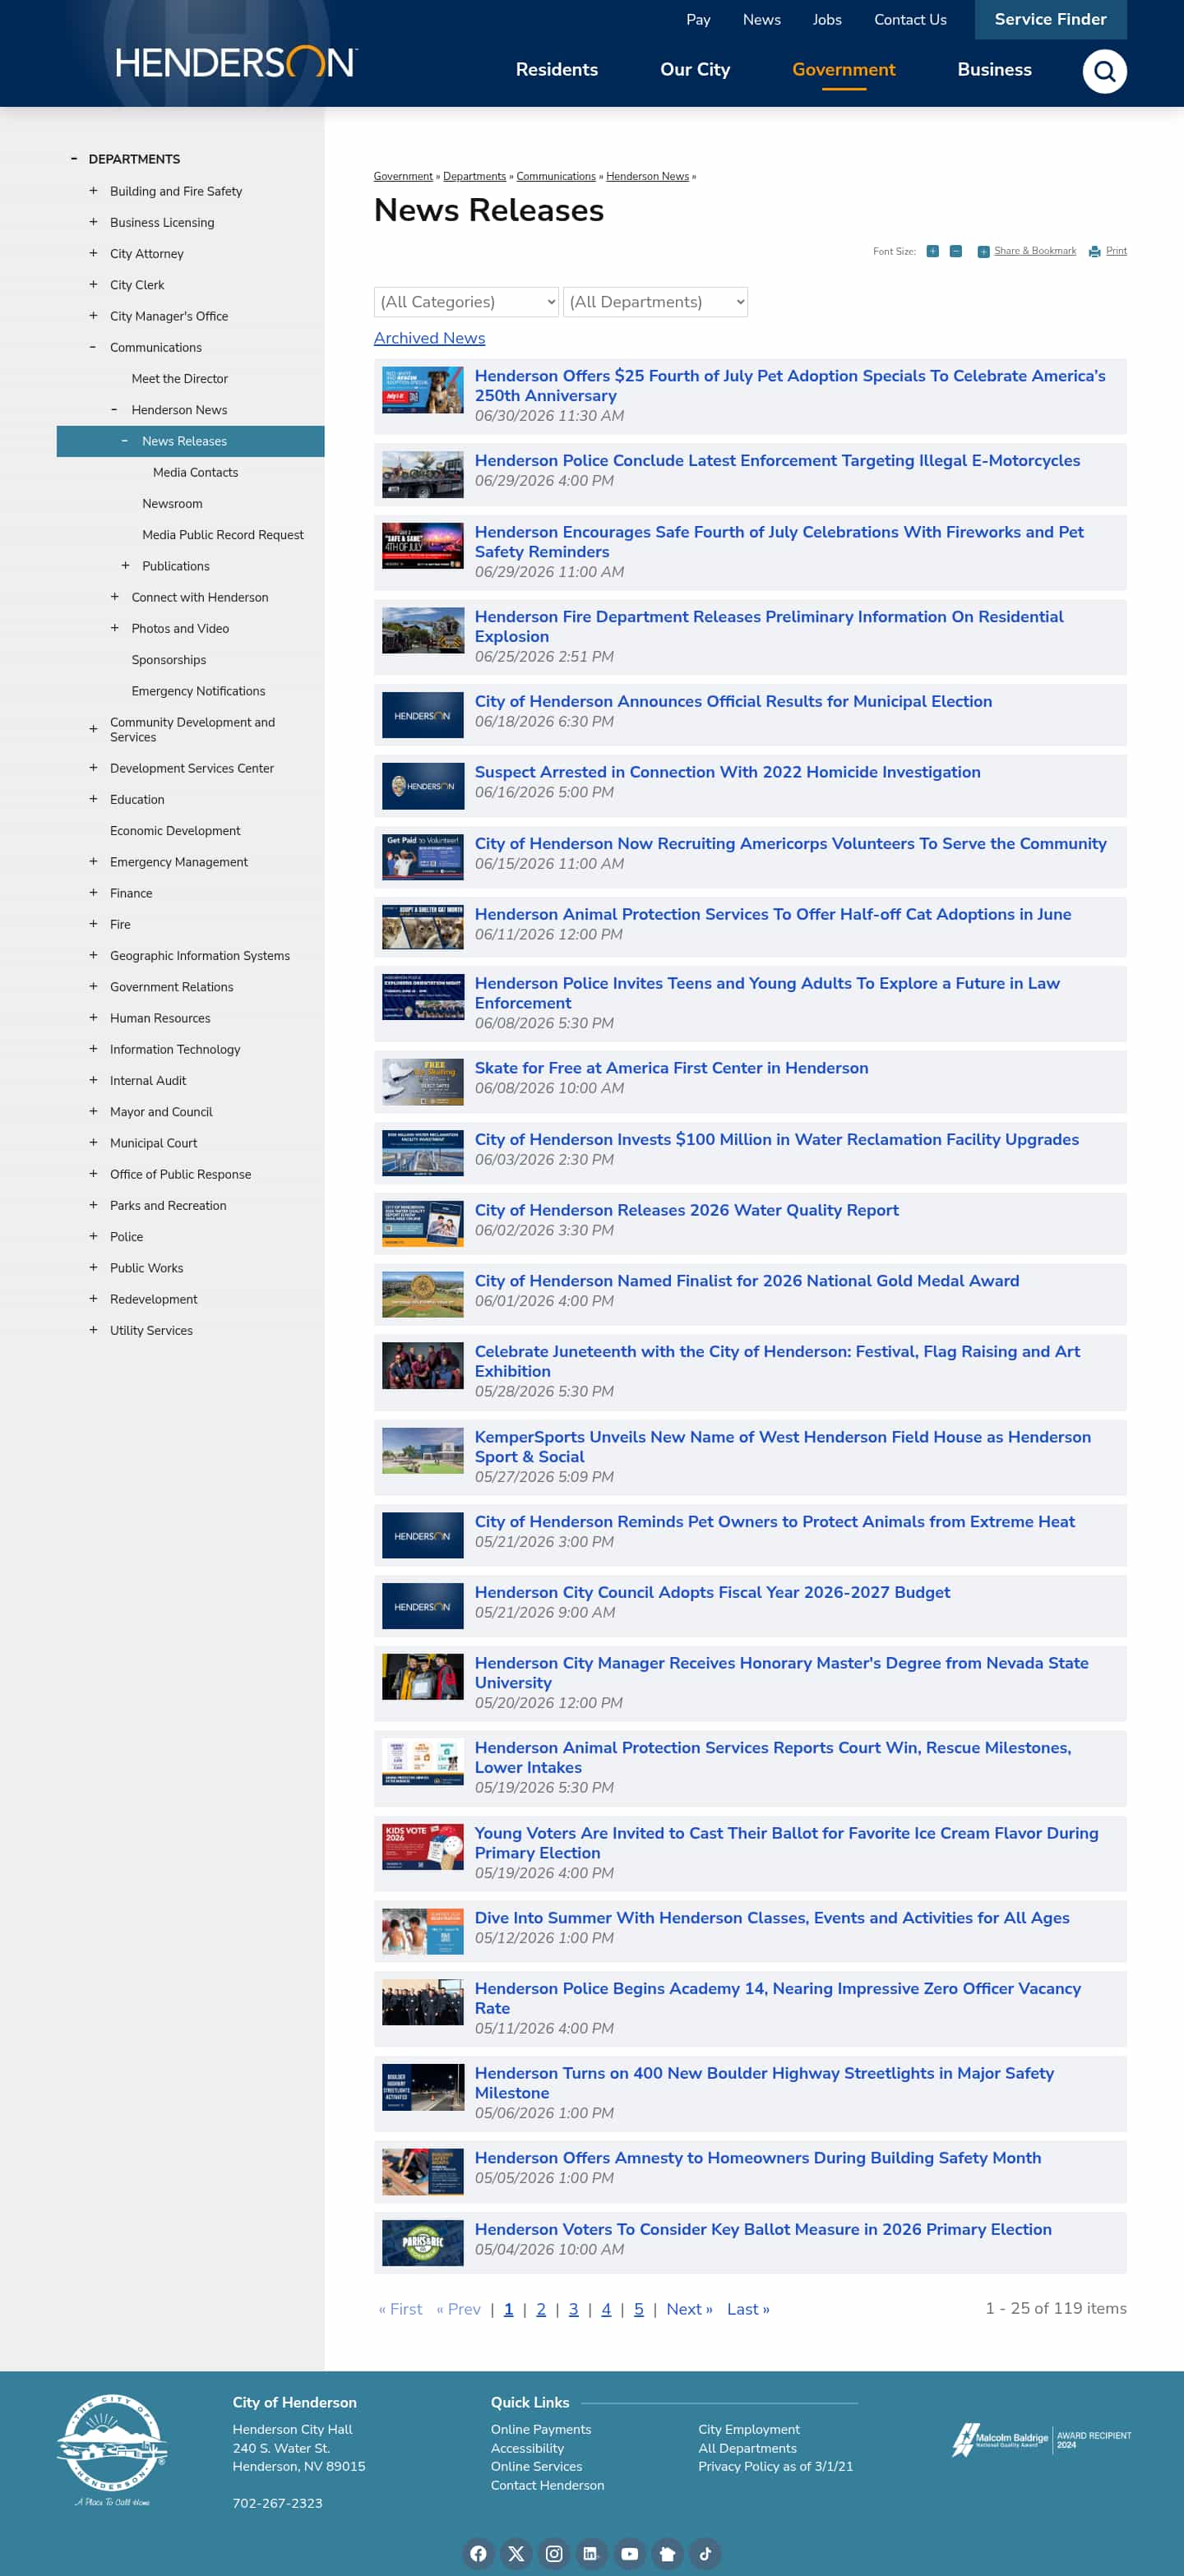Image resolution: width=1184 pixels, height=2576 pixels.
Task: Open the Residents main menu
Action: point(557,69)
